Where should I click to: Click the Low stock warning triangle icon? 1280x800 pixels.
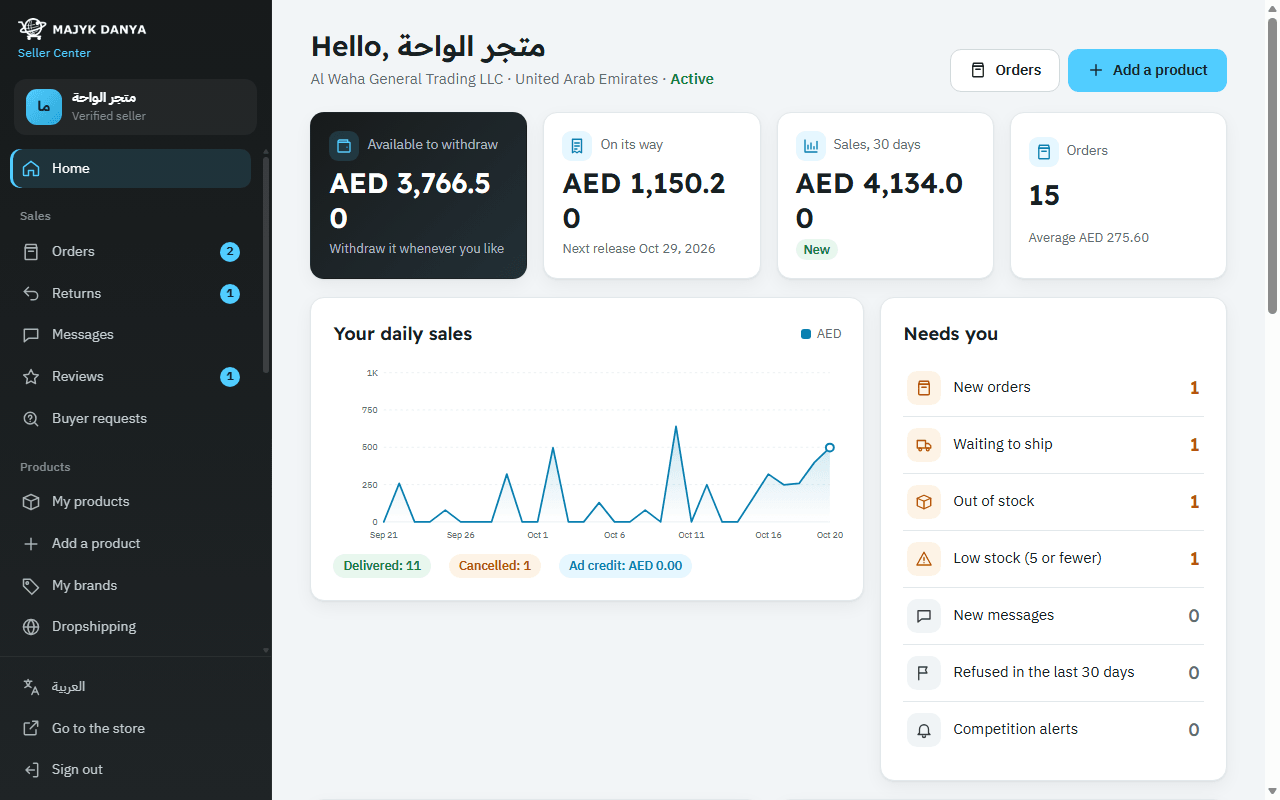coord(924,559)
